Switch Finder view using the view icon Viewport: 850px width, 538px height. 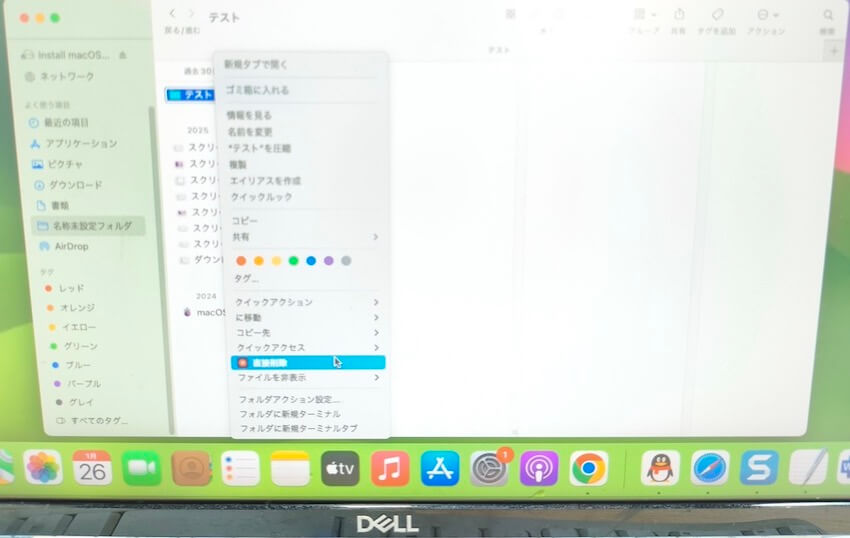tap(510, 15)
